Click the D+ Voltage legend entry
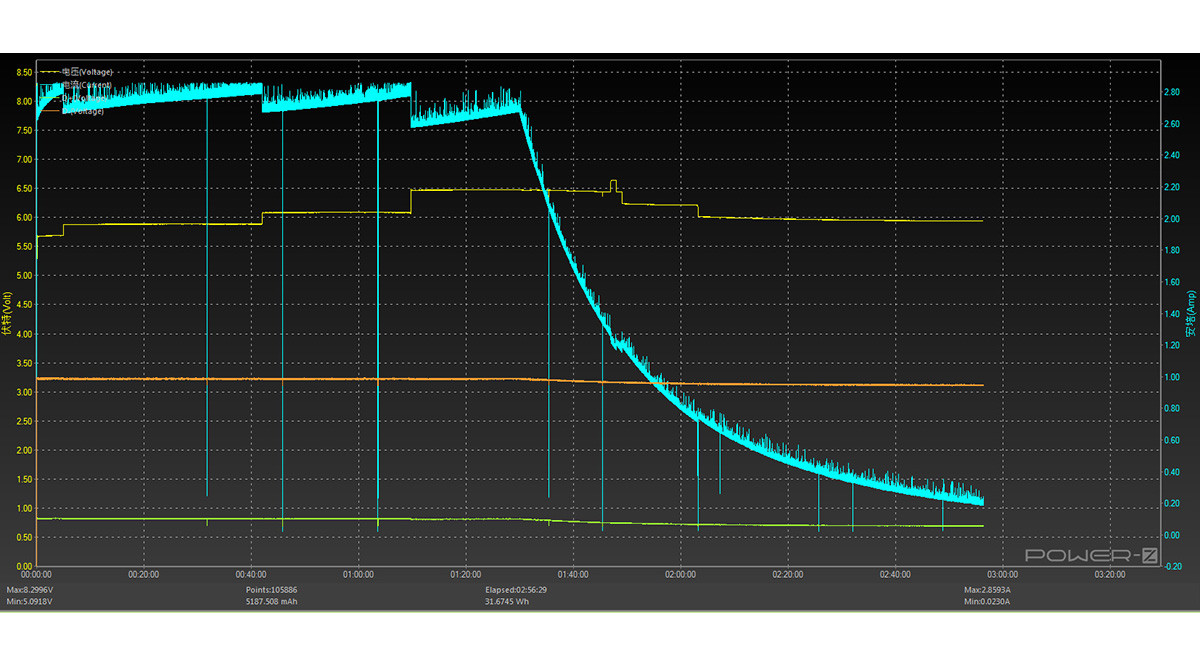This screenshot has height=667, width=1200. pos(84,98)
